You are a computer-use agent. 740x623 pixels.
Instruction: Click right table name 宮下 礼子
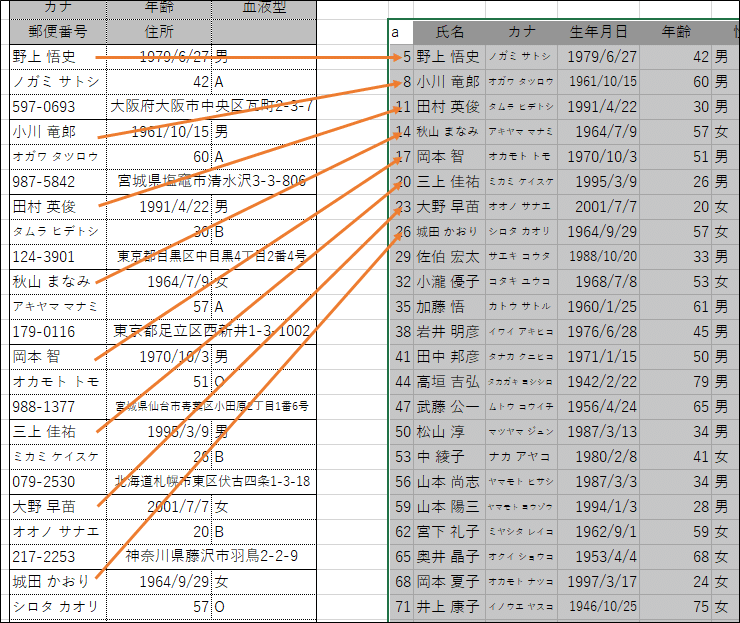(x=450, y=532)
